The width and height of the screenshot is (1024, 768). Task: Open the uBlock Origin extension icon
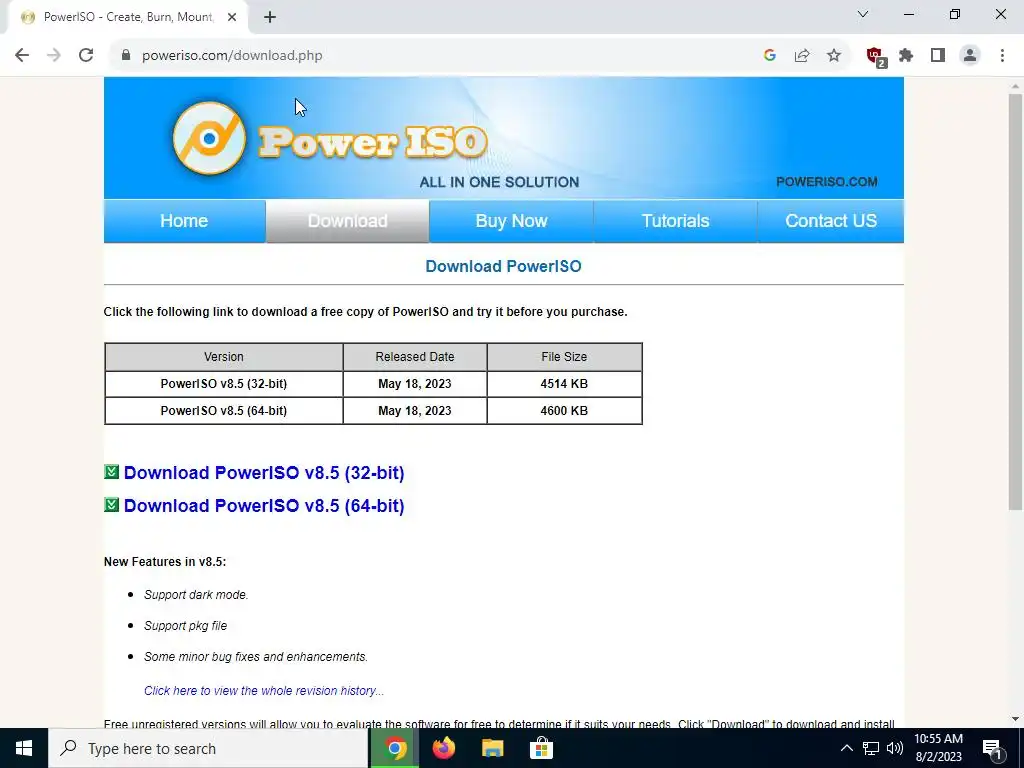tap(875, 57)
